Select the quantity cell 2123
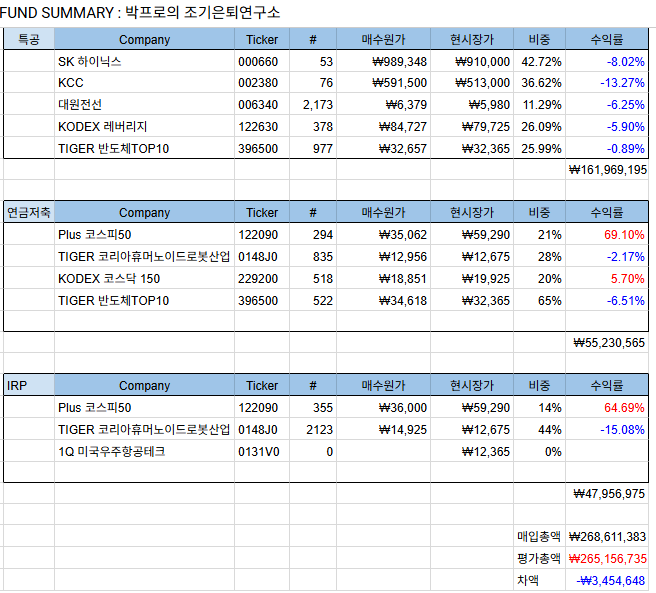The width and height of the screenshot is (656, 593). pos(313,429)
